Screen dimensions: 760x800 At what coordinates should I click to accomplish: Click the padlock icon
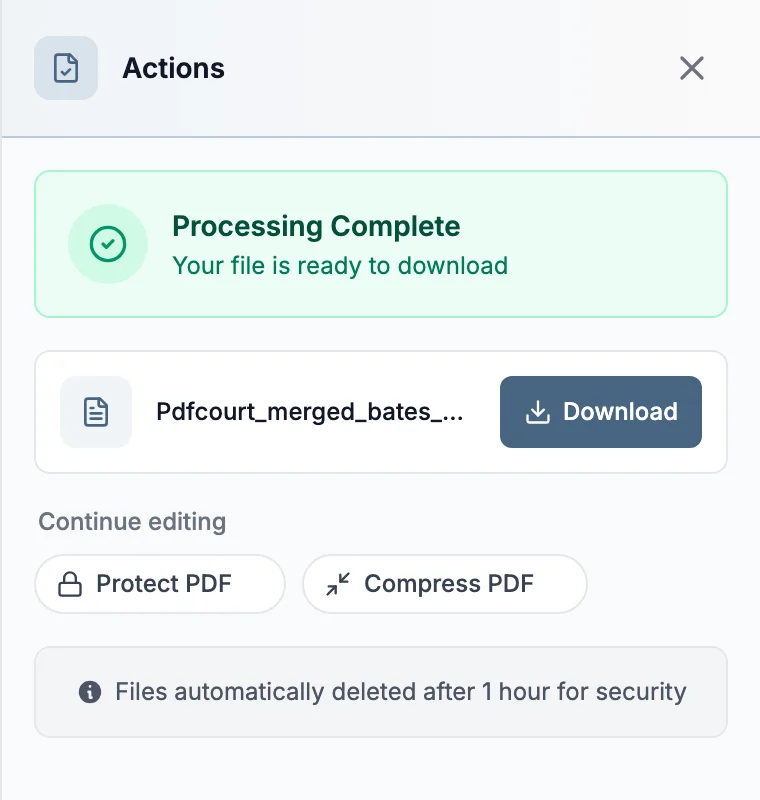70,584
